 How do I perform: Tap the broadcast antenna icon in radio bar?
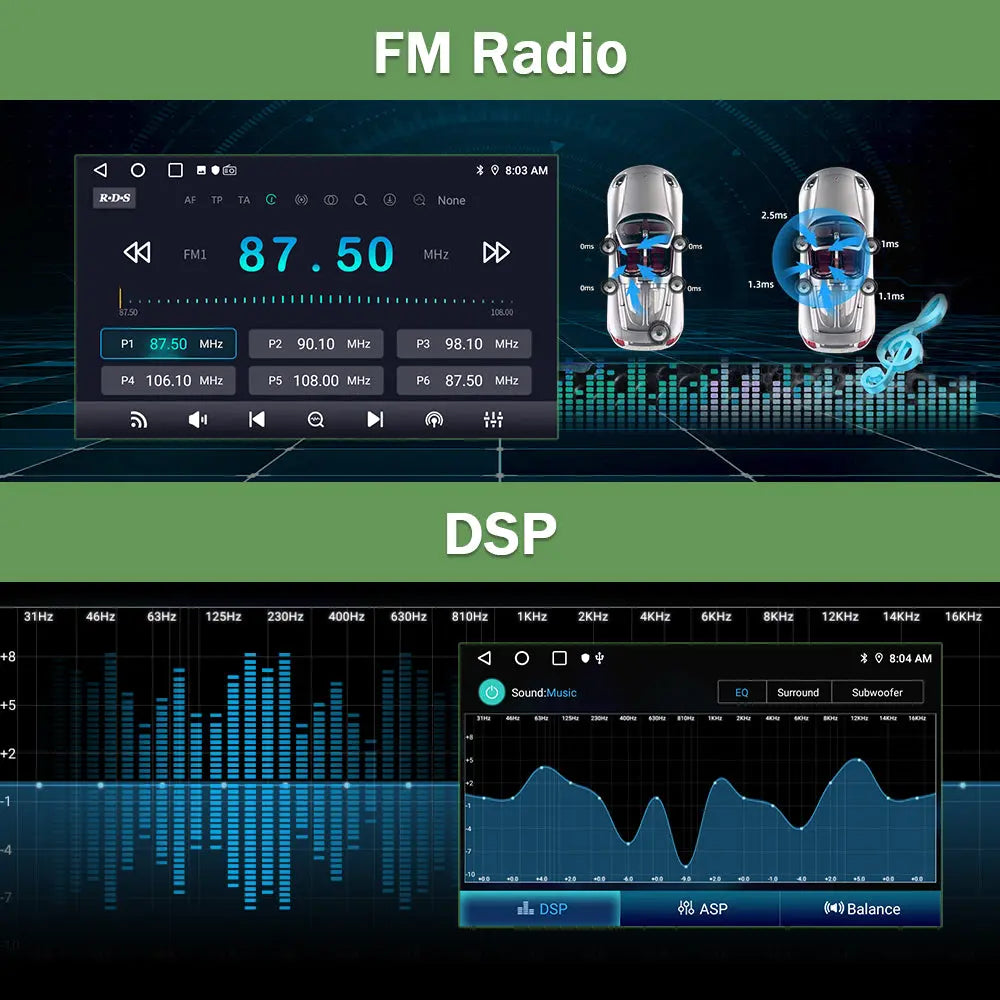(x=434, y=420)
